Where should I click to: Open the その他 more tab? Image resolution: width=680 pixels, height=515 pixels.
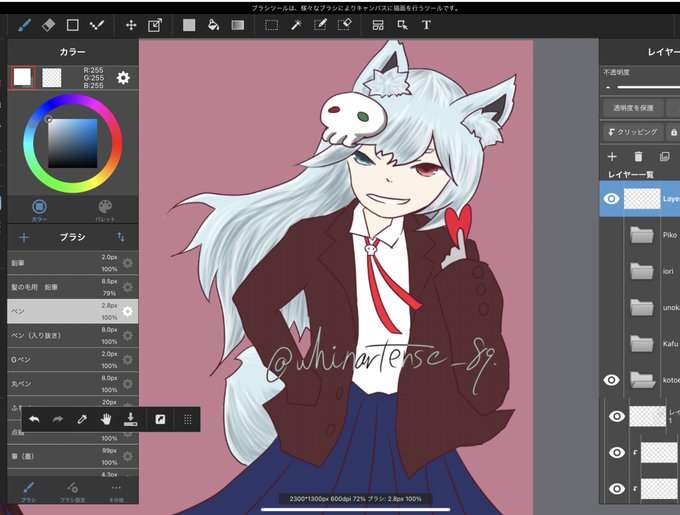point(116,491)
